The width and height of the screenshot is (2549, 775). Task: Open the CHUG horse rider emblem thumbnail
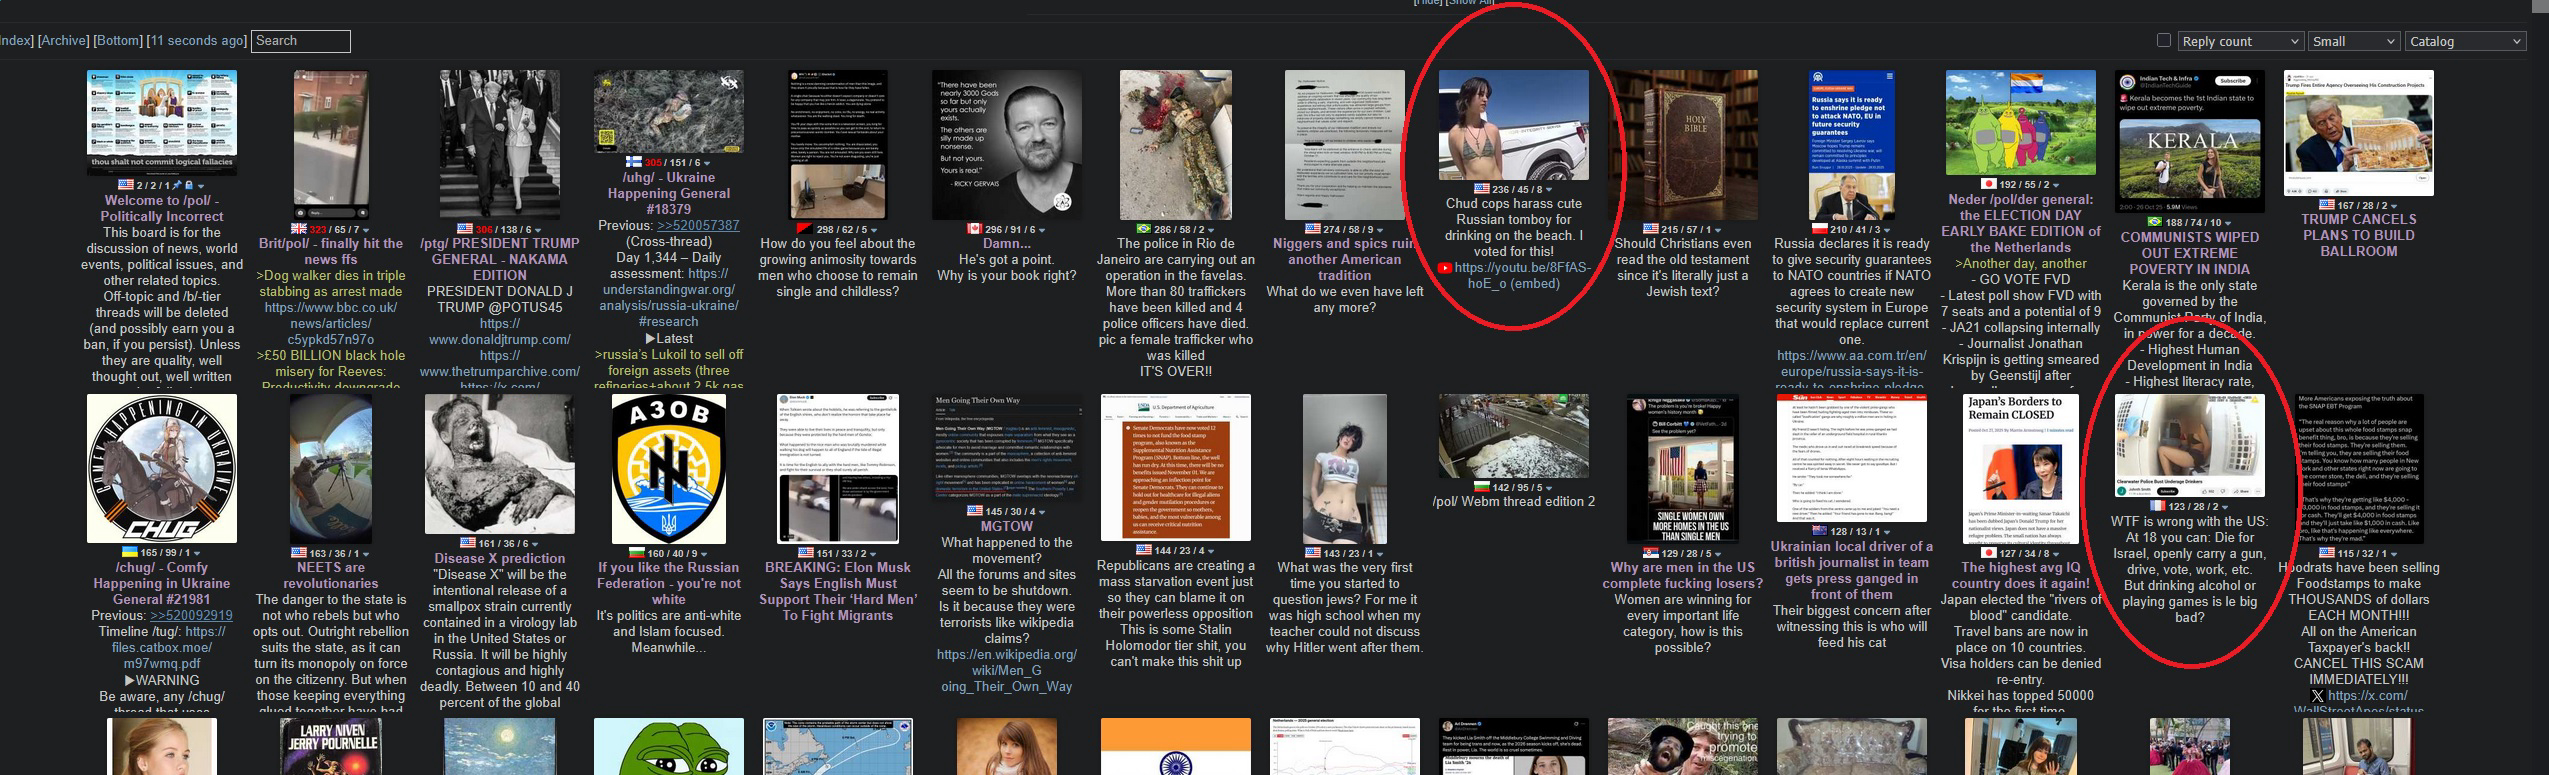[x=162, y=468]
